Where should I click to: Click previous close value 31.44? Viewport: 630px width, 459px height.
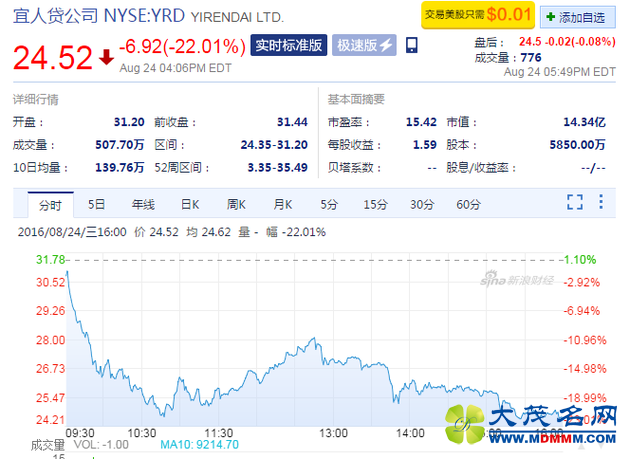[292, 122]
